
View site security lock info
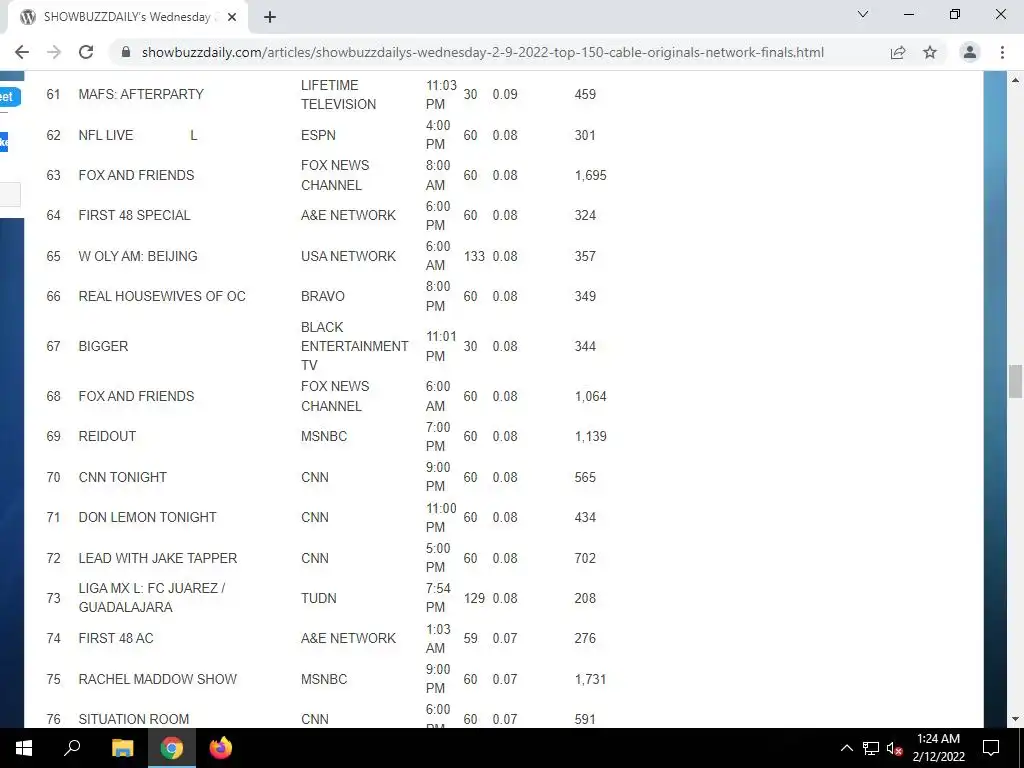click(x=127, y=52)
